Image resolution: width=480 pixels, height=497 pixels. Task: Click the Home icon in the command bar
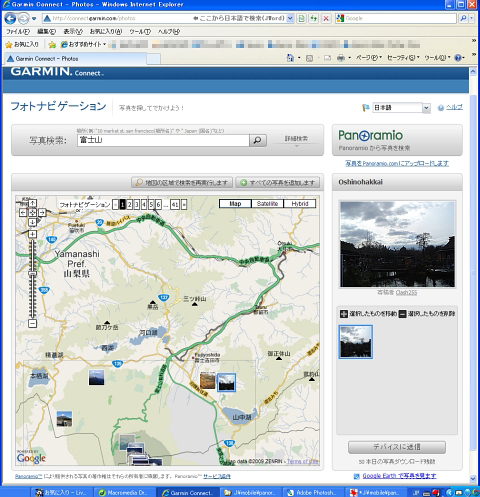tap(290, 58)
